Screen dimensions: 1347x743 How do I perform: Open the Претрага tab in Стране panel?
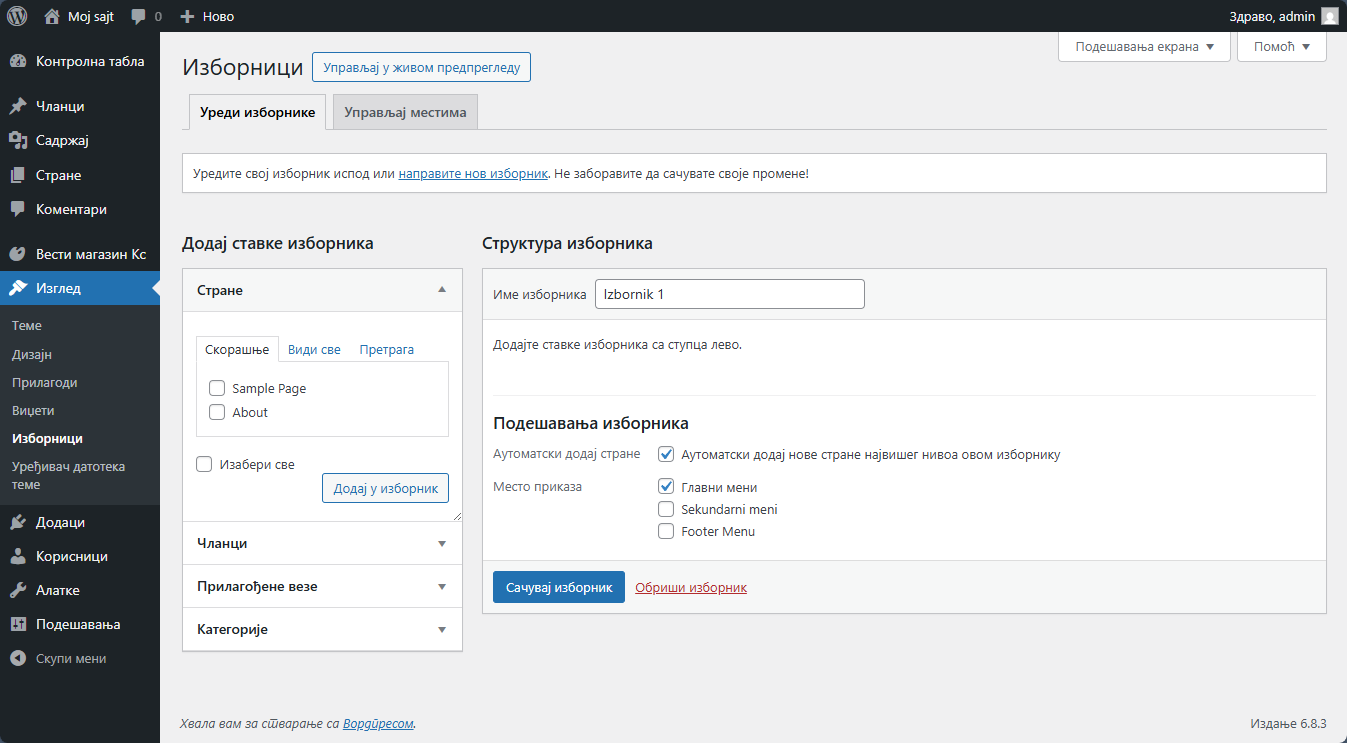coord(386,349)
